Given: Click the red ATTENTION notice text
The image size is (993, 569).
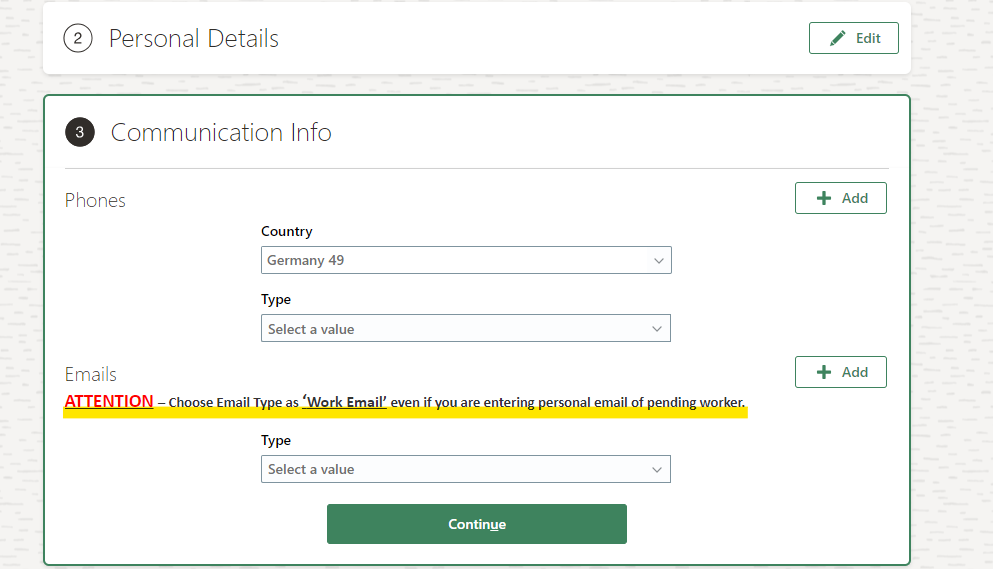Looking at the screenshot, I should click(x=109, y=401).
